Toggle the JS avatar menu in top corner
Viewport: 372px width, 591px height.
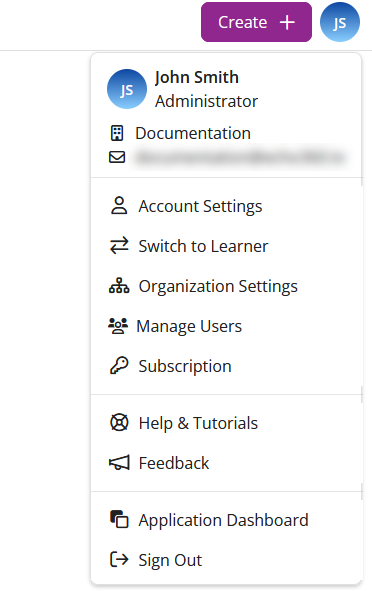click(340, 22)
